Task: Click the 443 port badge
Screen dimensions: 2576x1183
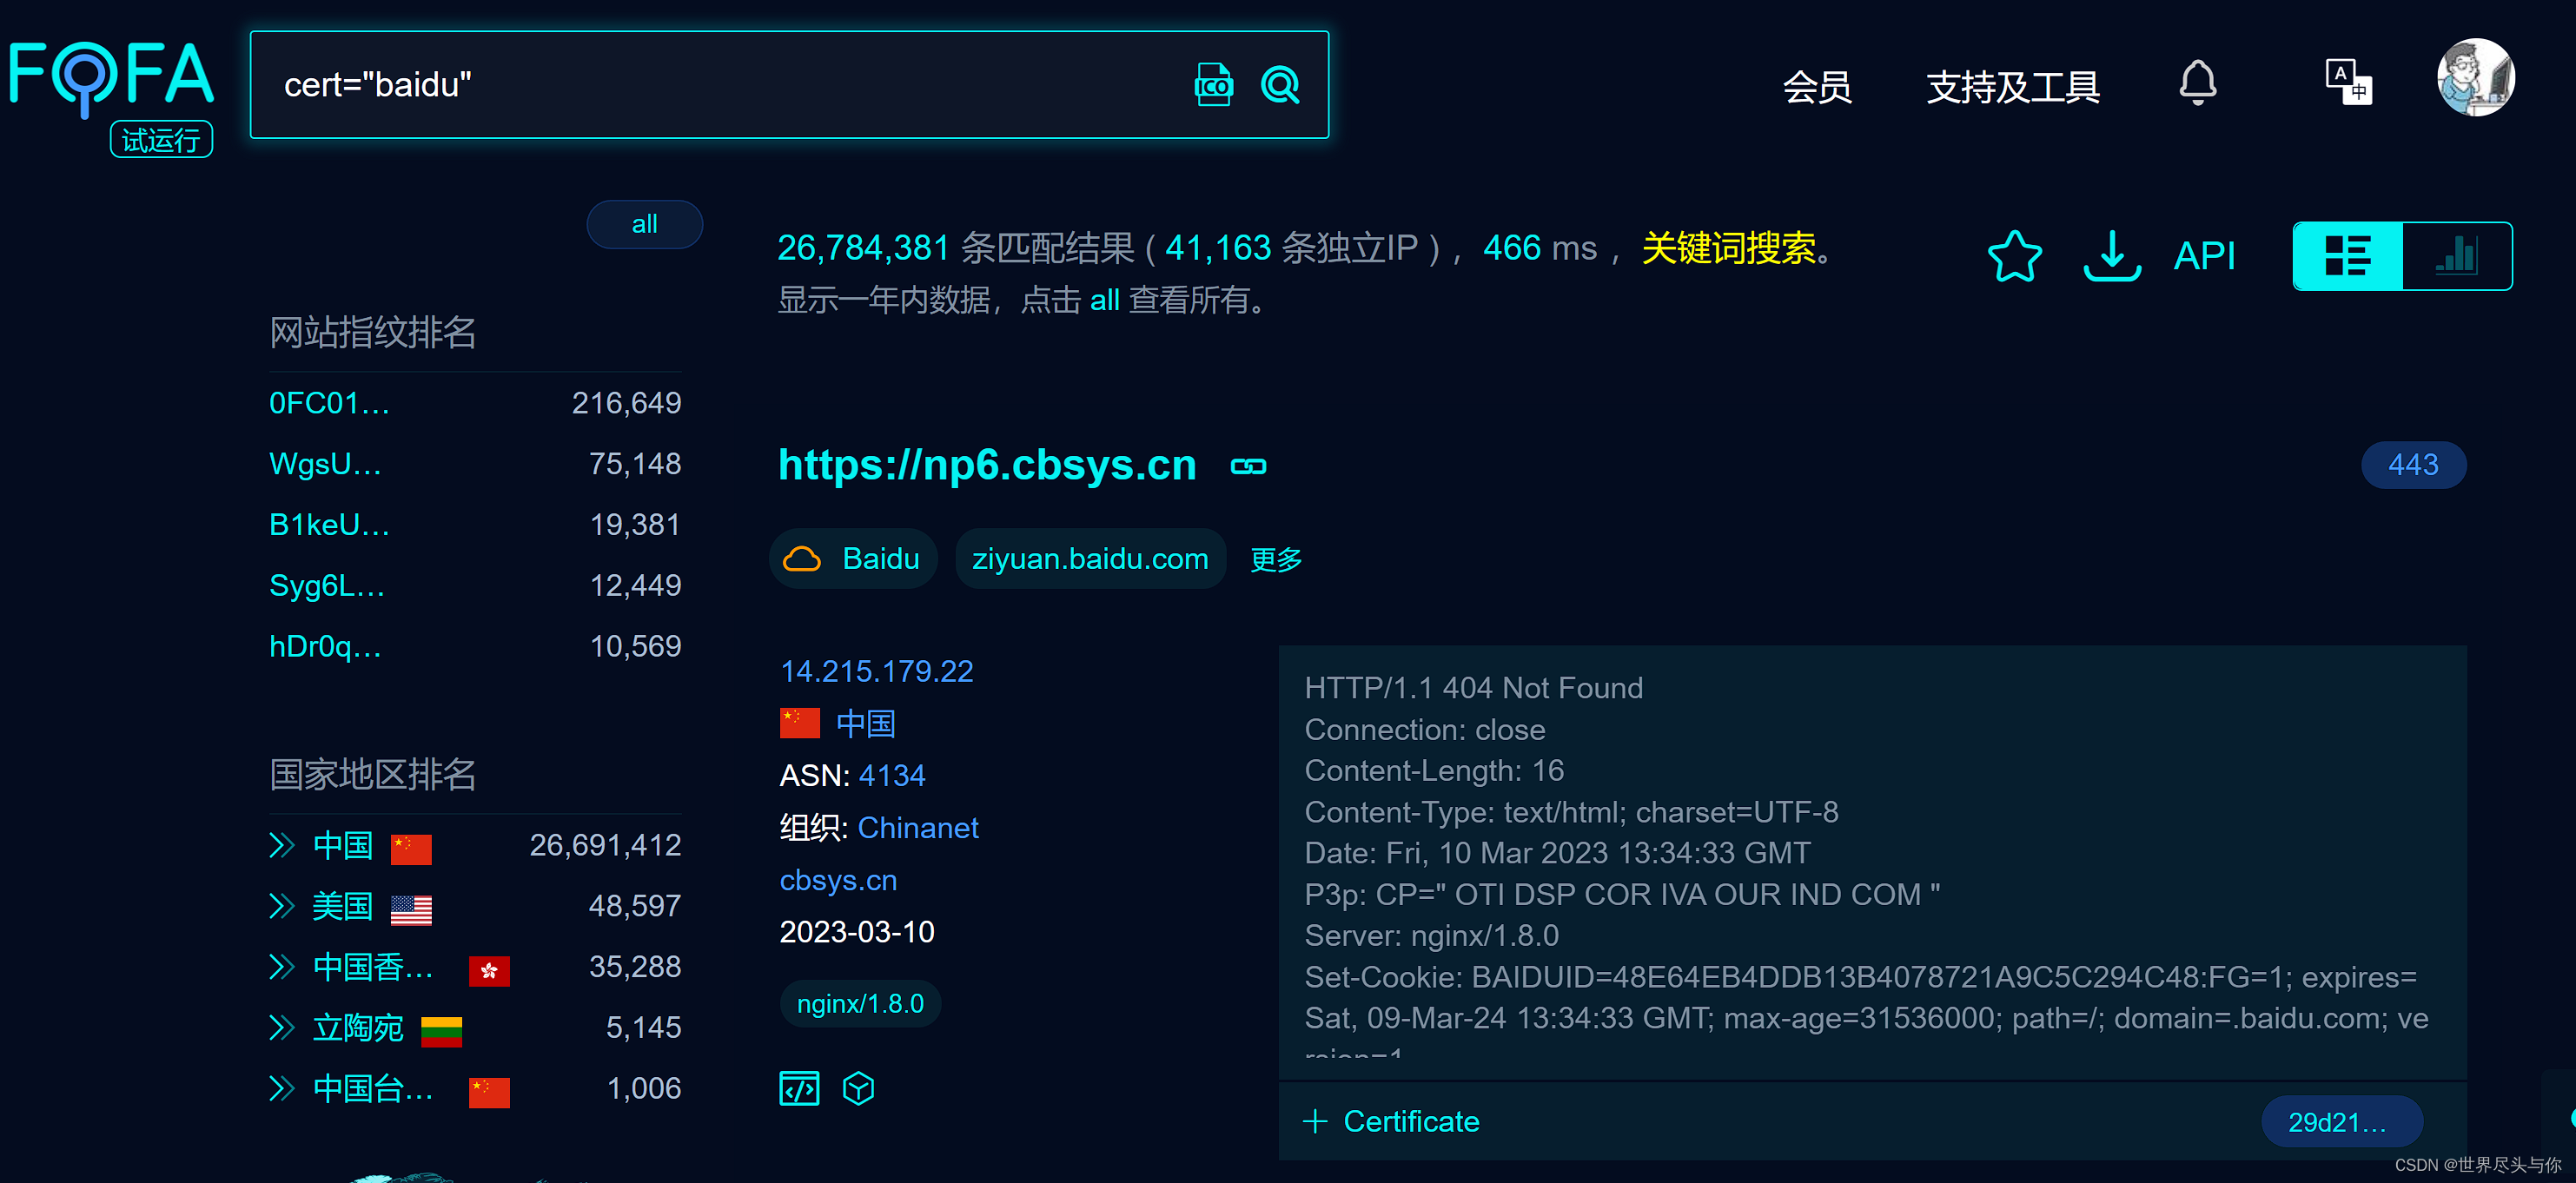Action: 2413,465
